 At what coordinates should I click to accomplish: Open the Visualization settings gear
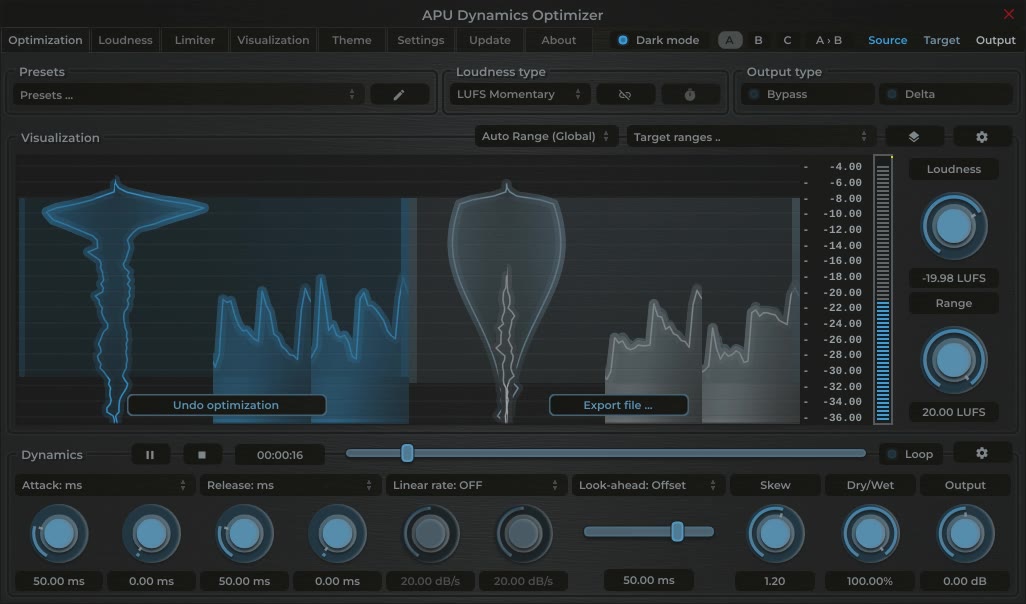(982, 135)
